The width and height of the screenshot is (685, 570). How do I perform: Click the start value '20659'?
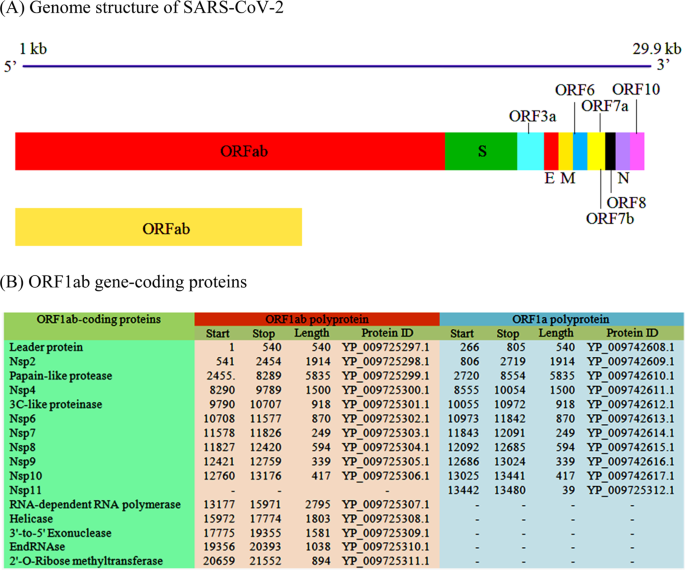(219, 561)
